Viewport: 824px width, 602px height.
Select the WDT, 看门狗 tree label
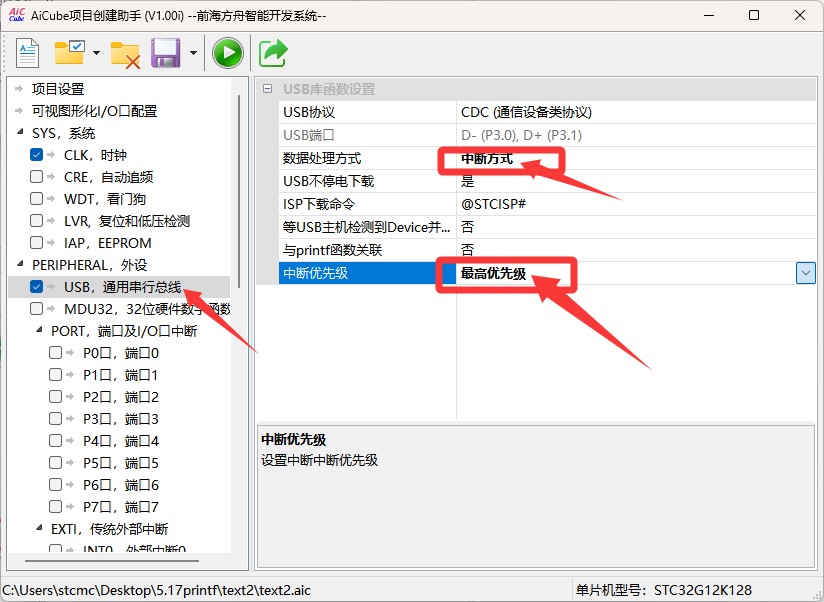click(x=105, y=199)
